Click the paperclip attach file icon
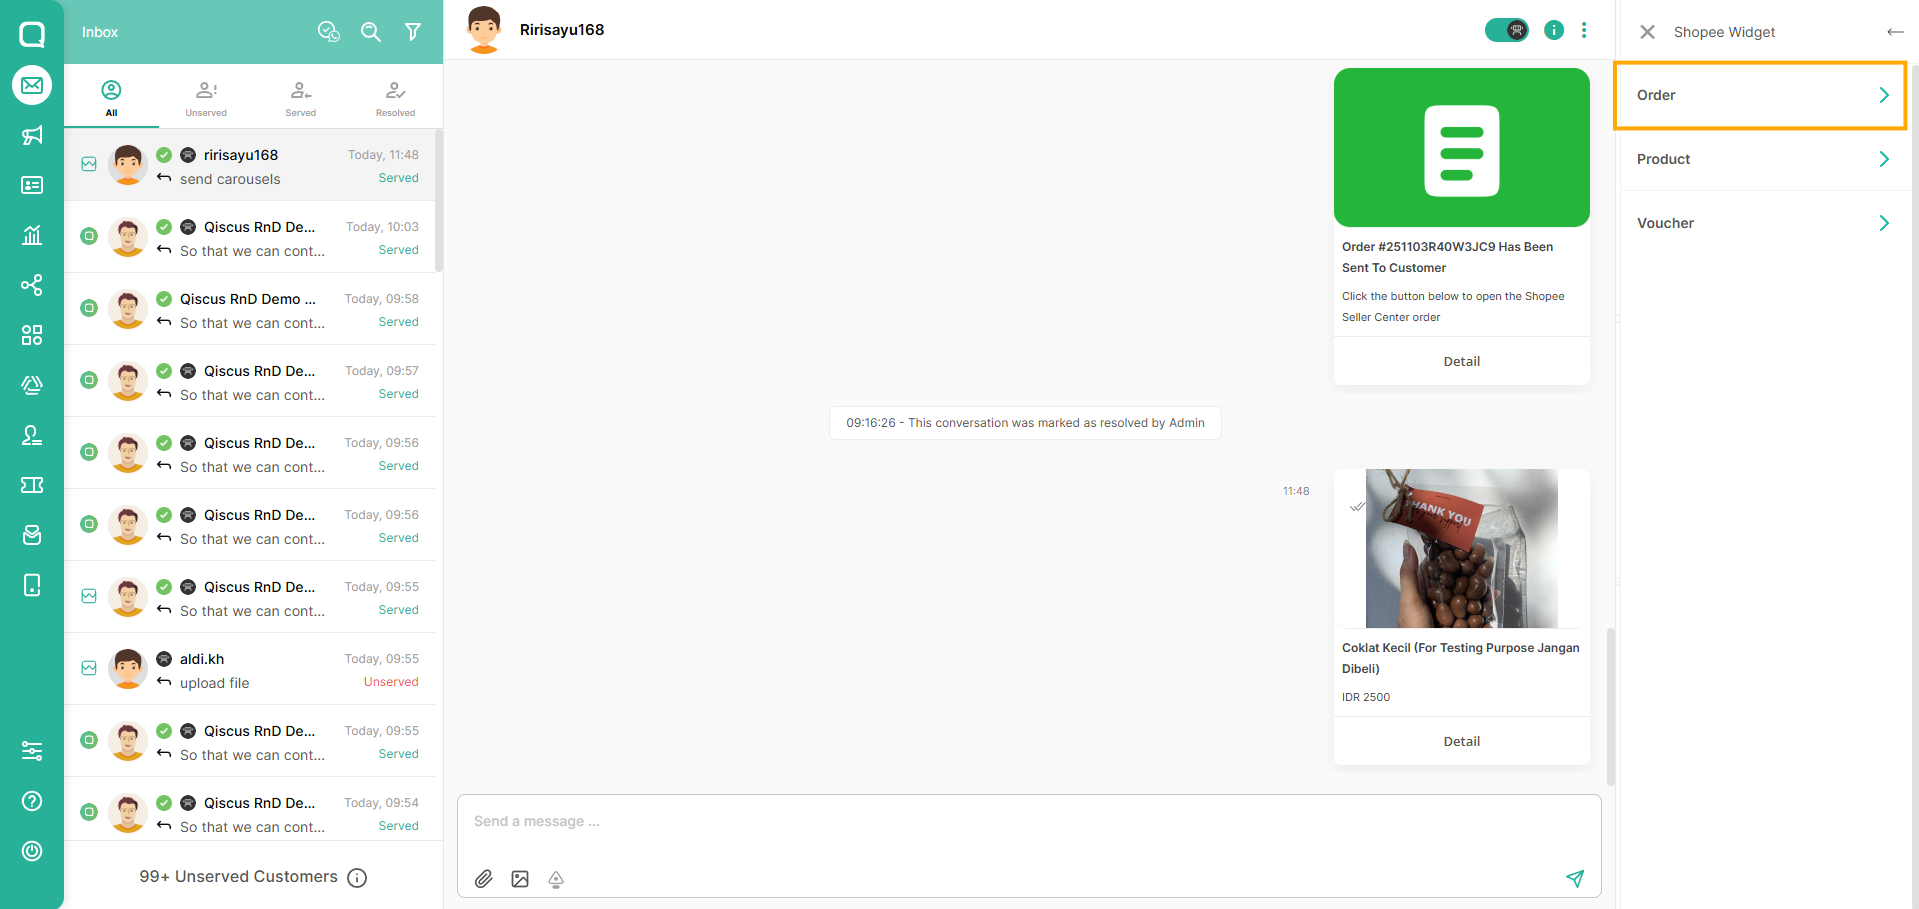This screenshot has width=1919, height=909. click(x=484, y=879)
